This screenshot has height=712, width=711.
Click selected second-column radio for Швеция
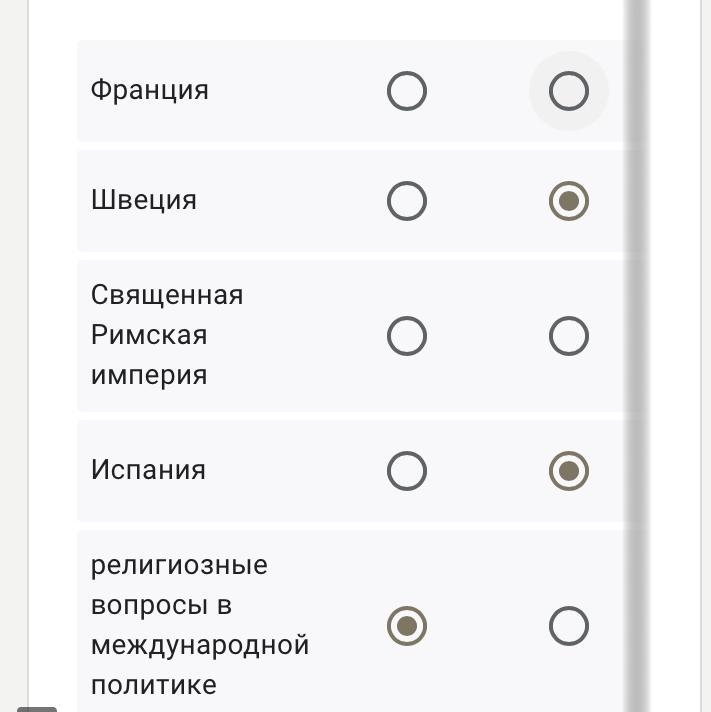[568, 201]
